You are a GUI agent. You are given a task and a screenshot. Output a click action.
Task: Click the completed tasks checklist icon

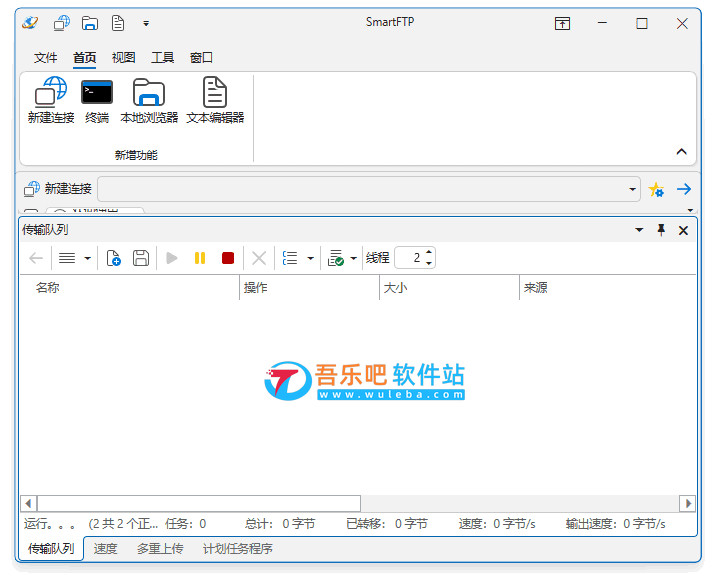(336, 258)
